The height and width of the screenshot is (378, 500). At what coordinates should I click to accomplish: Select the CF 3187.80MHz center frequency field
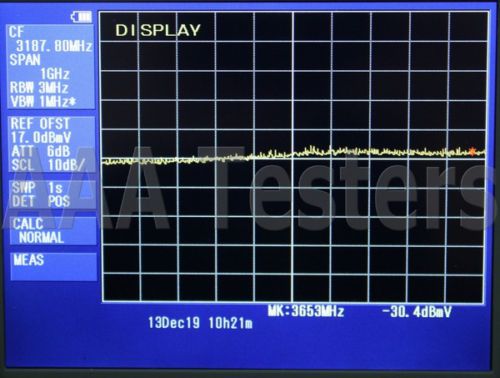[x=50, y=39]
